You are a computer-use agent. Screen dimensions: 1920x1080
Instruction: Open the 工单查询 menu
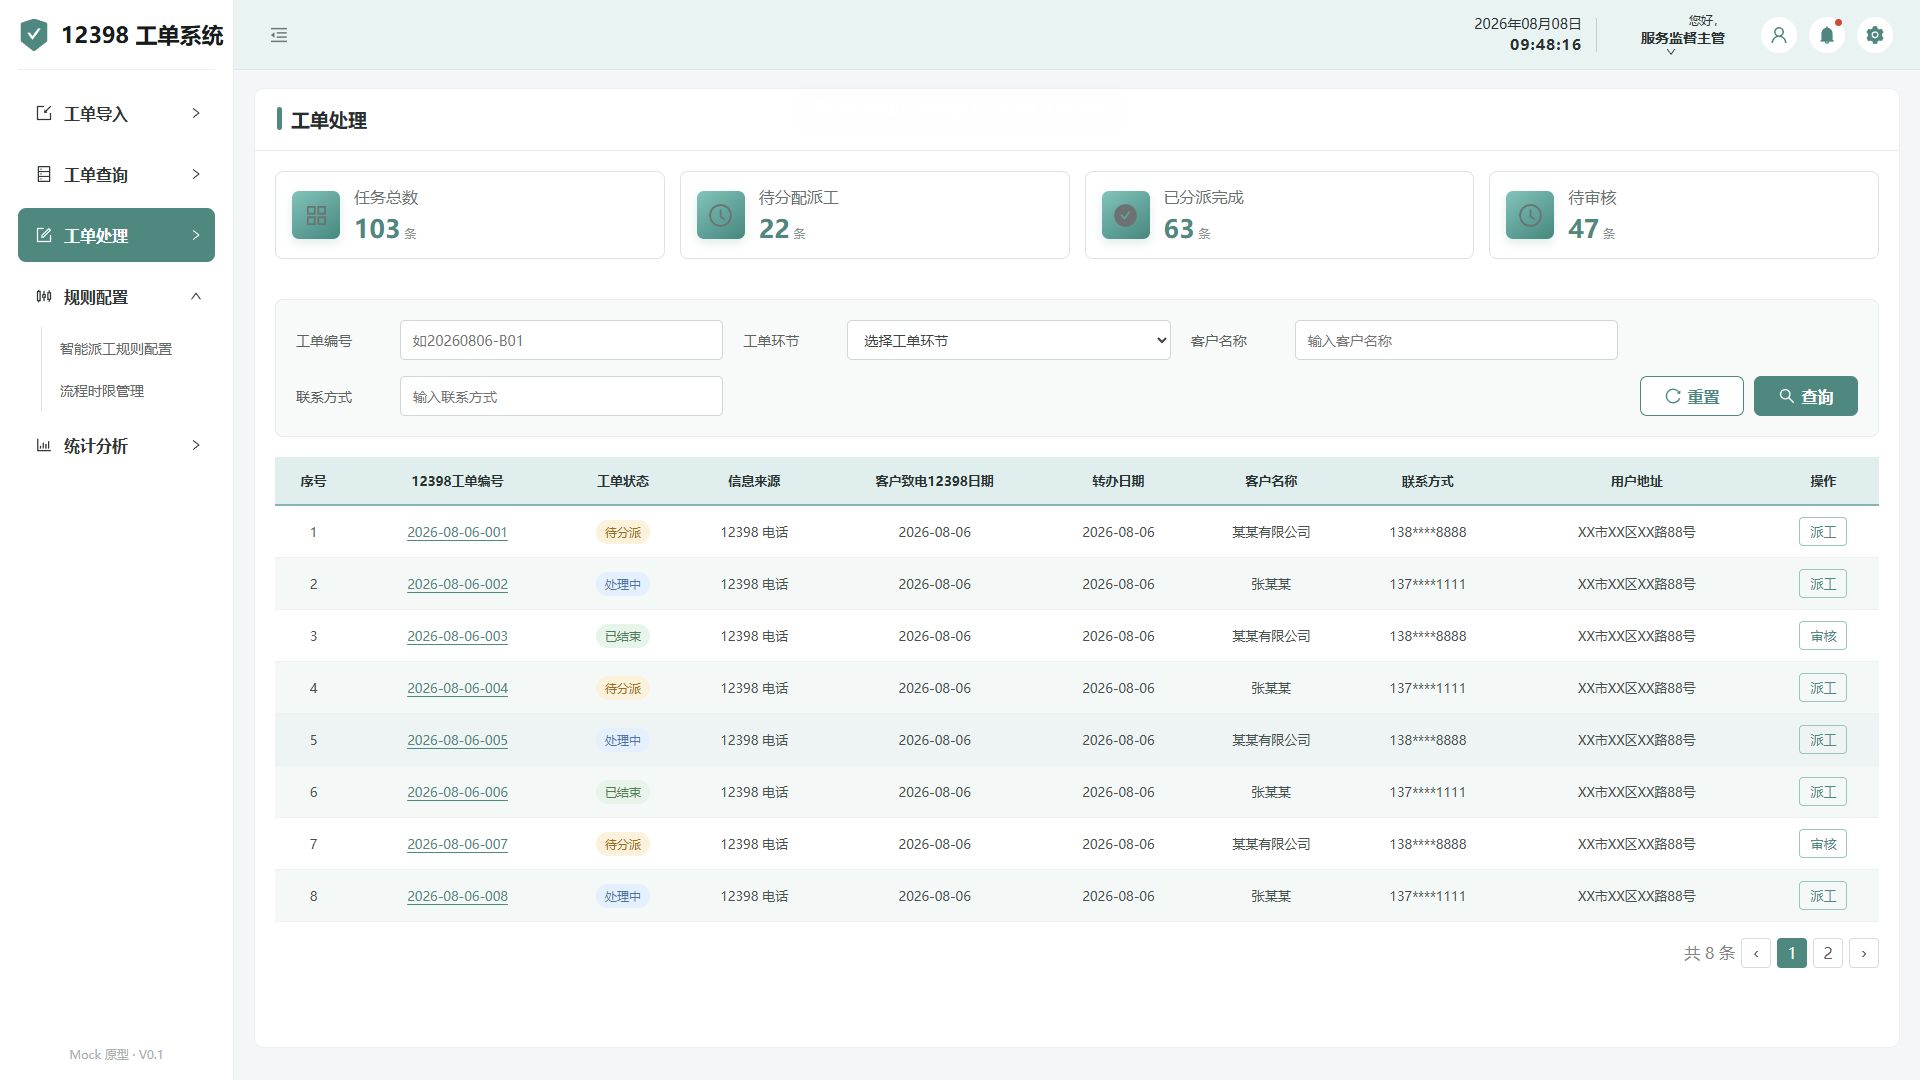click(116, 174)
